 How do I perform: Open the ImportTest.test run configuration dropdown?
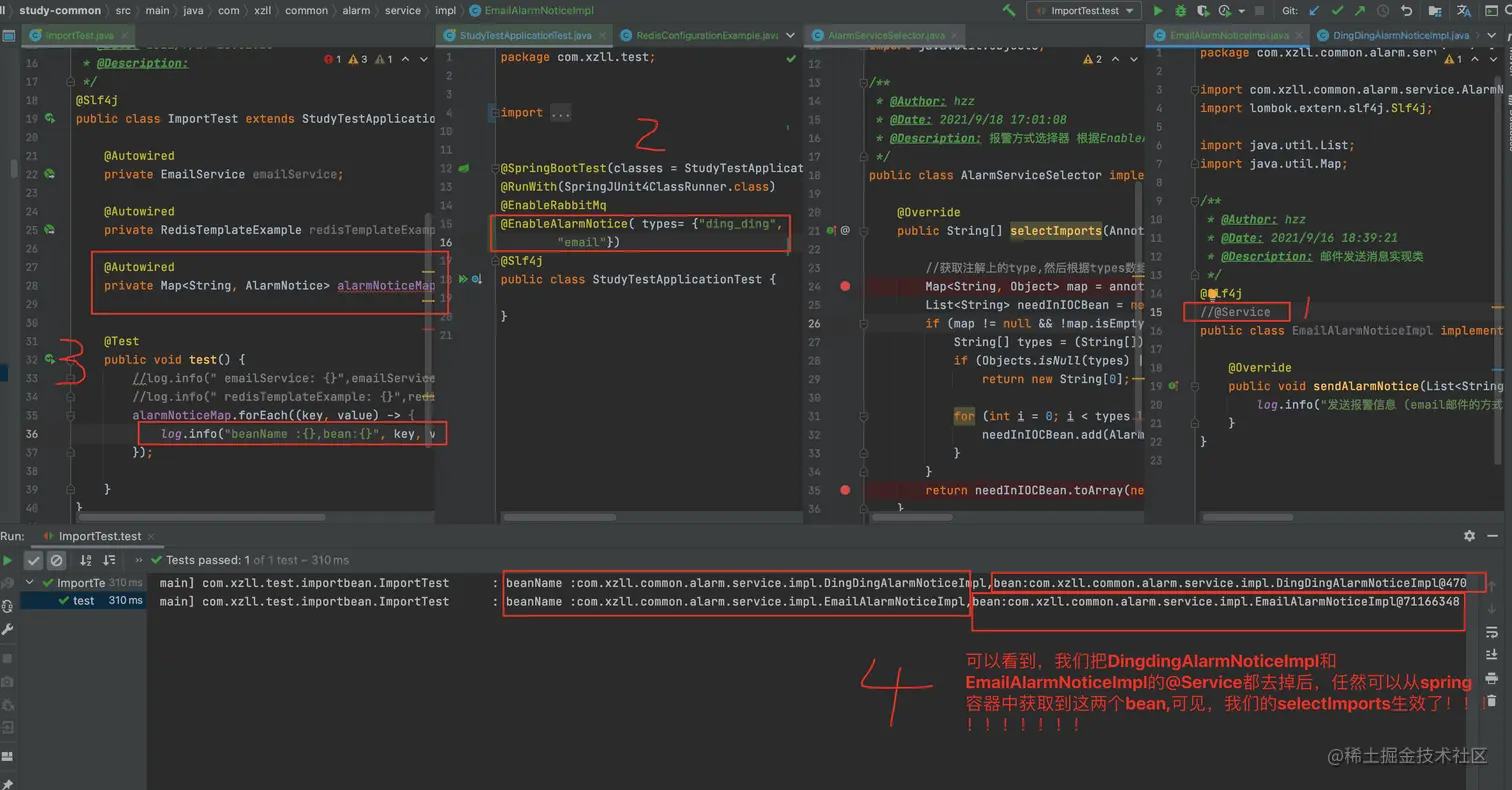click(1084, 10)
